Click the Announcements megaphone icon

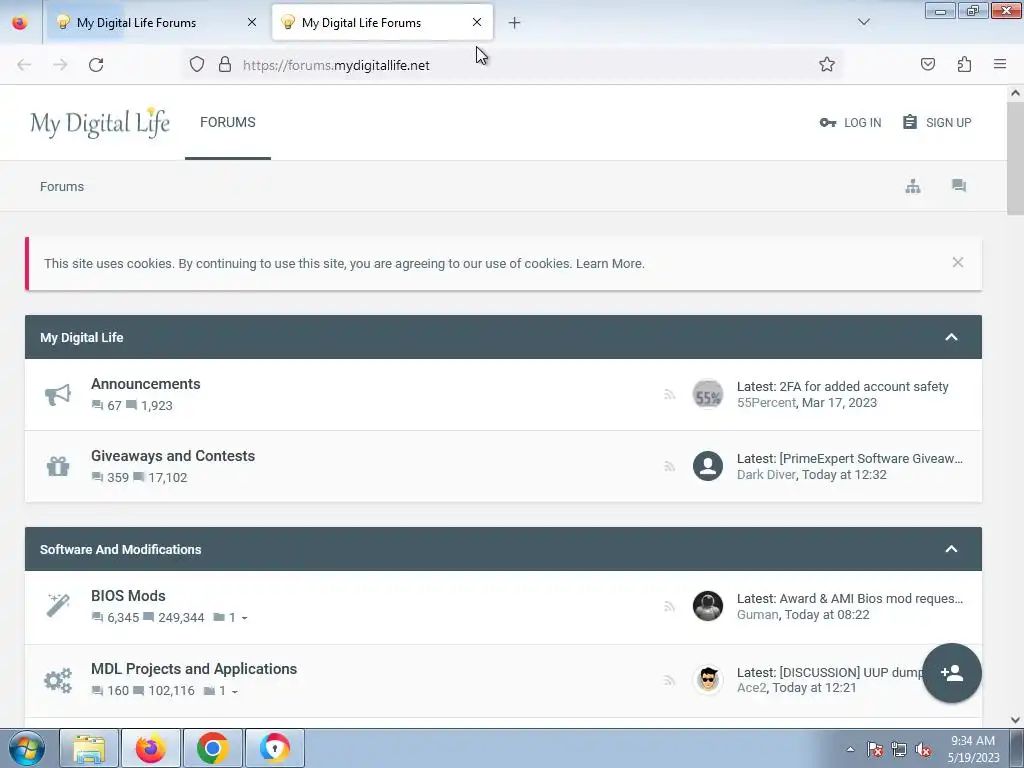[x=57, y=394]
